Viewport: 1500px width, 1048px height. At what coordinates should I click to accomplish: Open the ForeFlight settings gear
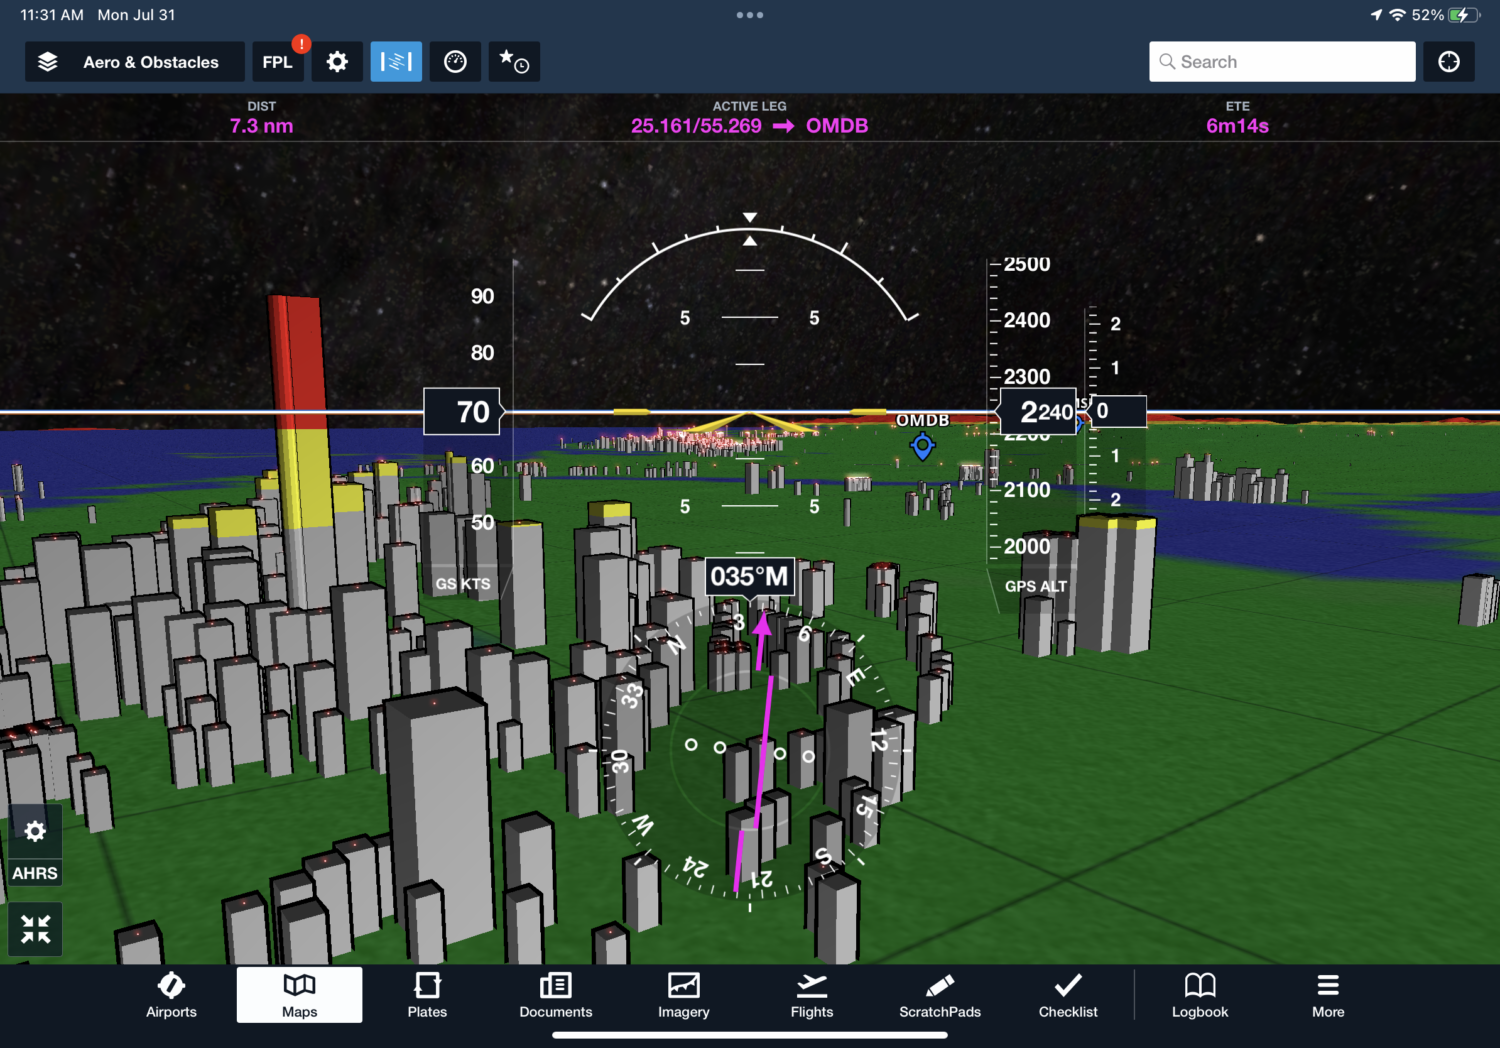337,61
